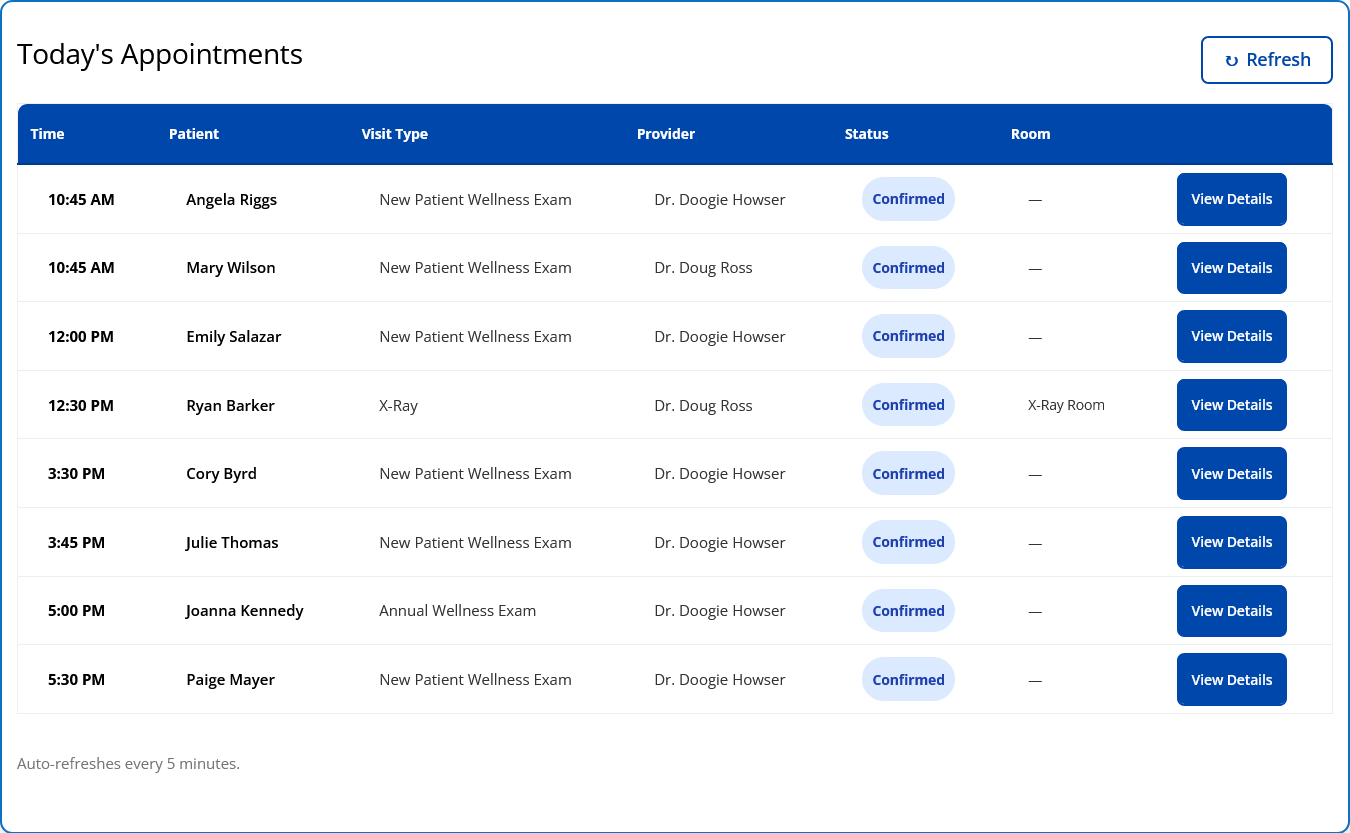
Task: View details for Angela Riggs appointment
Action: point(1231,199)
